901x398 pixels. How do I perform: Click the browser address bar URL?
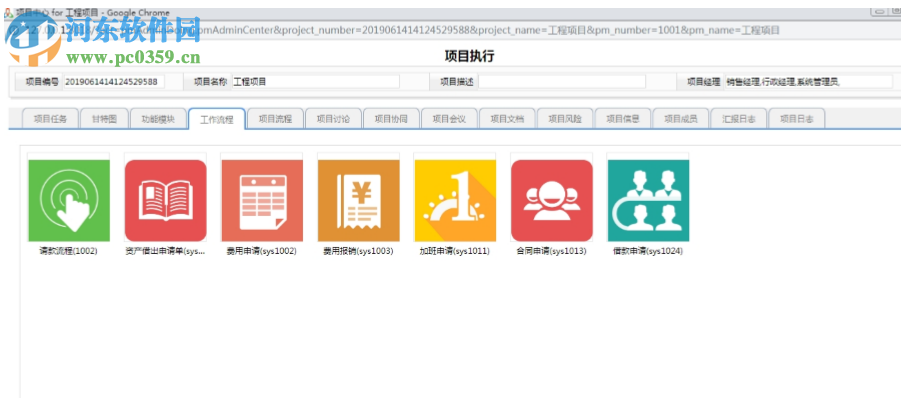[402, 30]
